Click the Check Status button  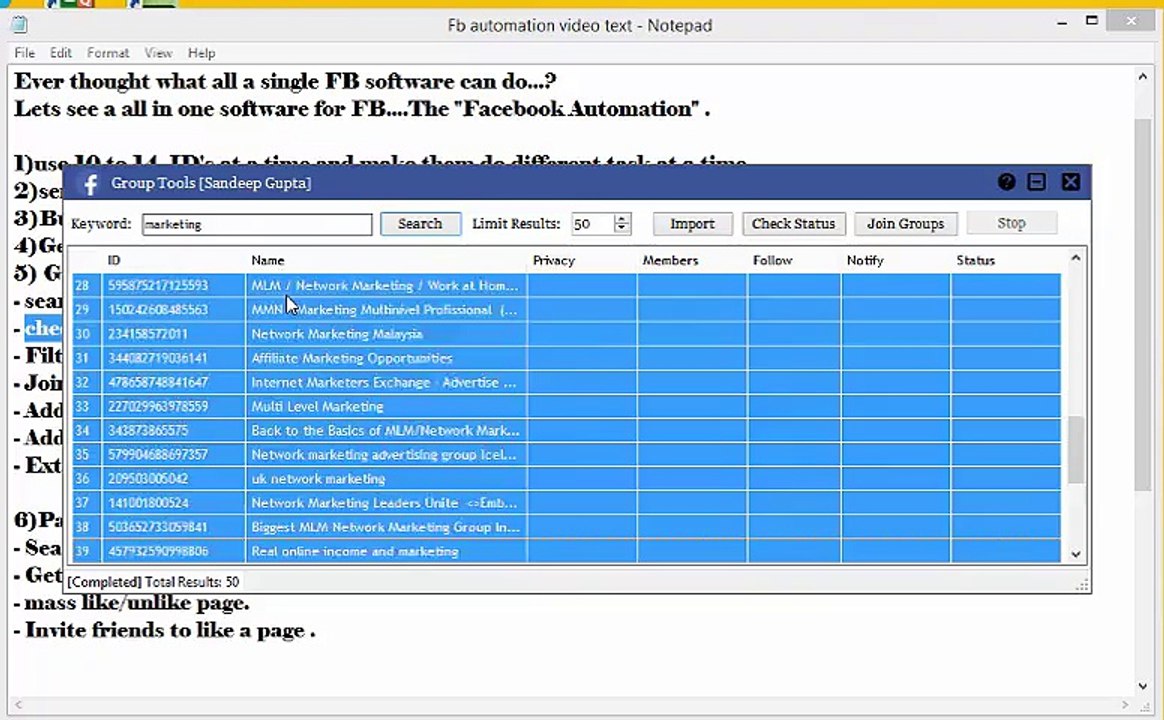click(794, 223)
